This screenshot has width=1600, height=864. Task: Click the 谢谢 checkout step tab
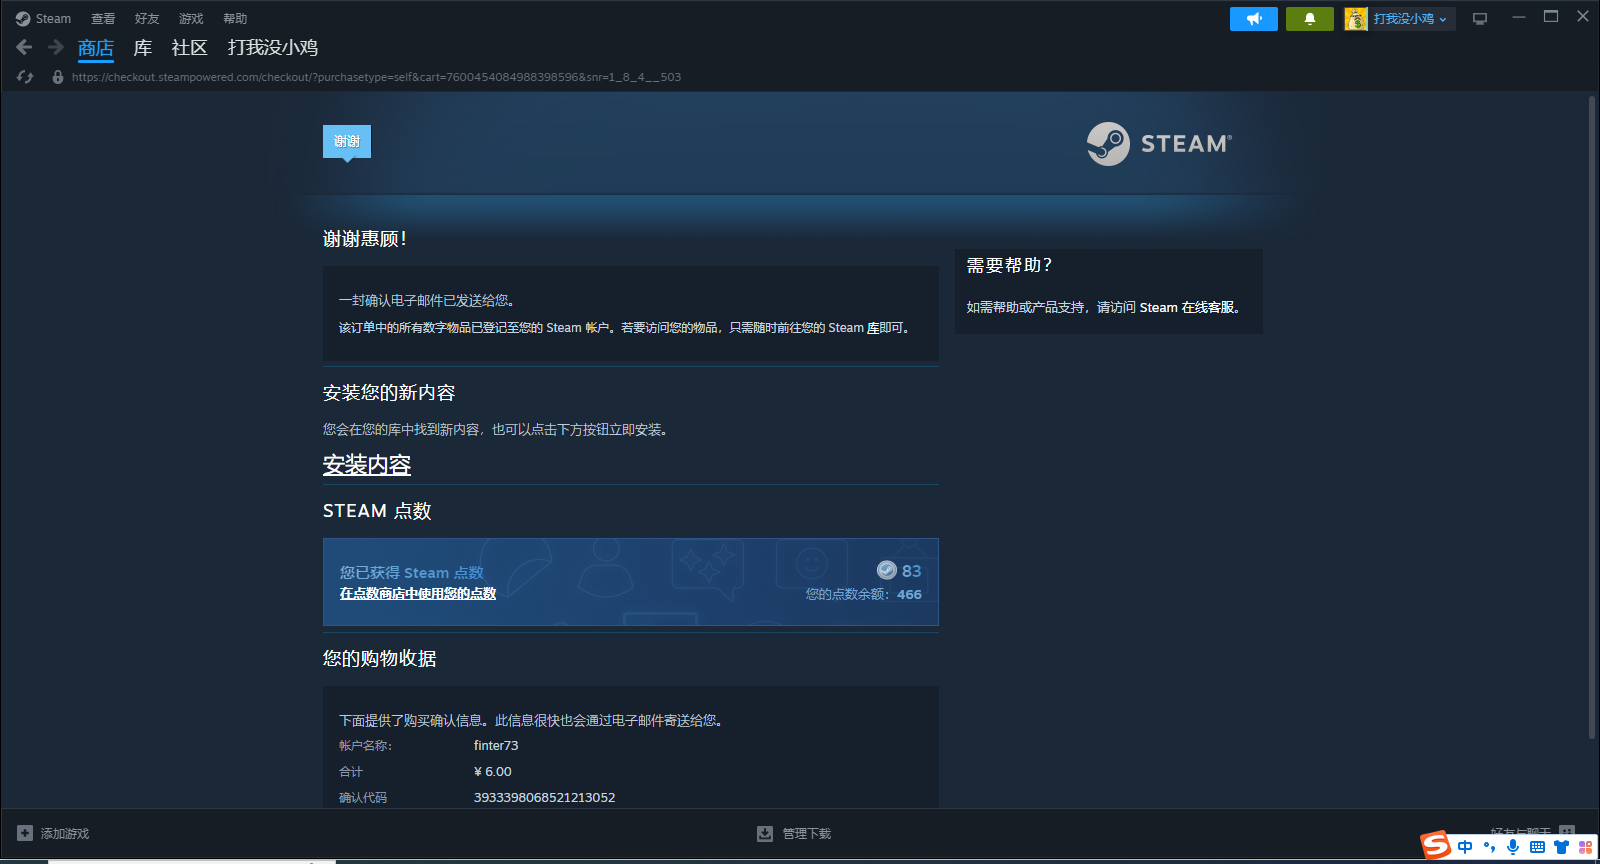(347, 141)
